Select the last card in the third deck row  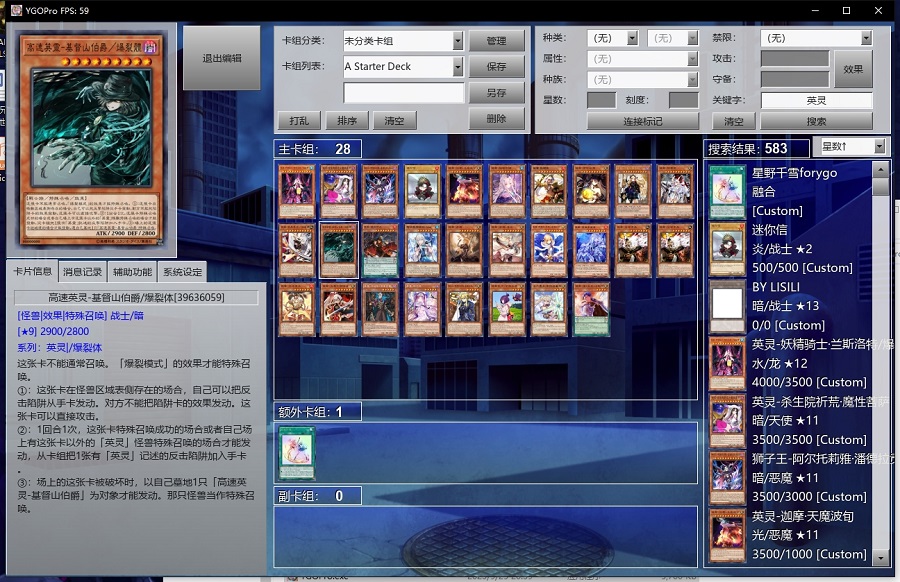pyautogui.click(x=591, y=309)
